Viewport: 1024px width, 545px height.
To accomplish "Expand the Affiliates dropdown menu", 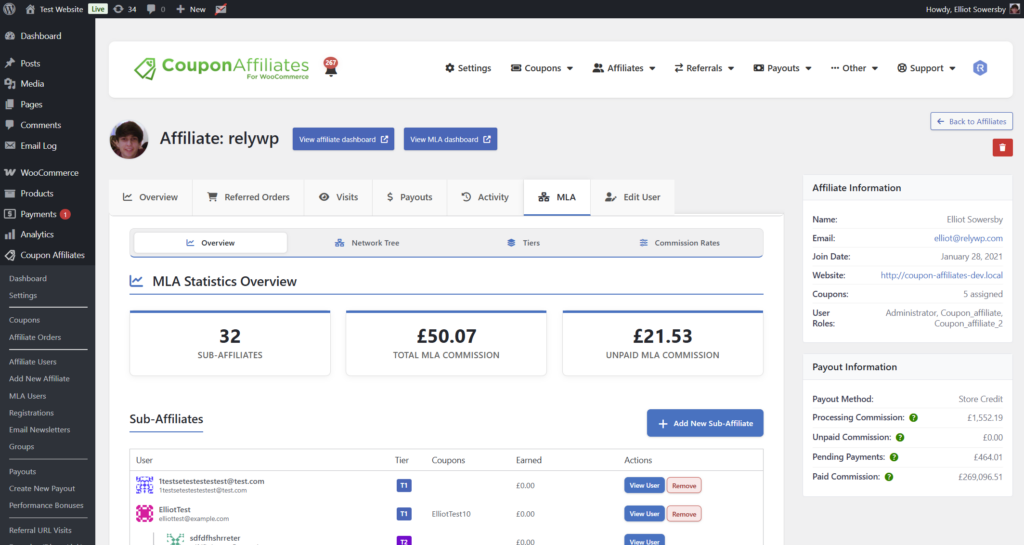I will 624,68.
